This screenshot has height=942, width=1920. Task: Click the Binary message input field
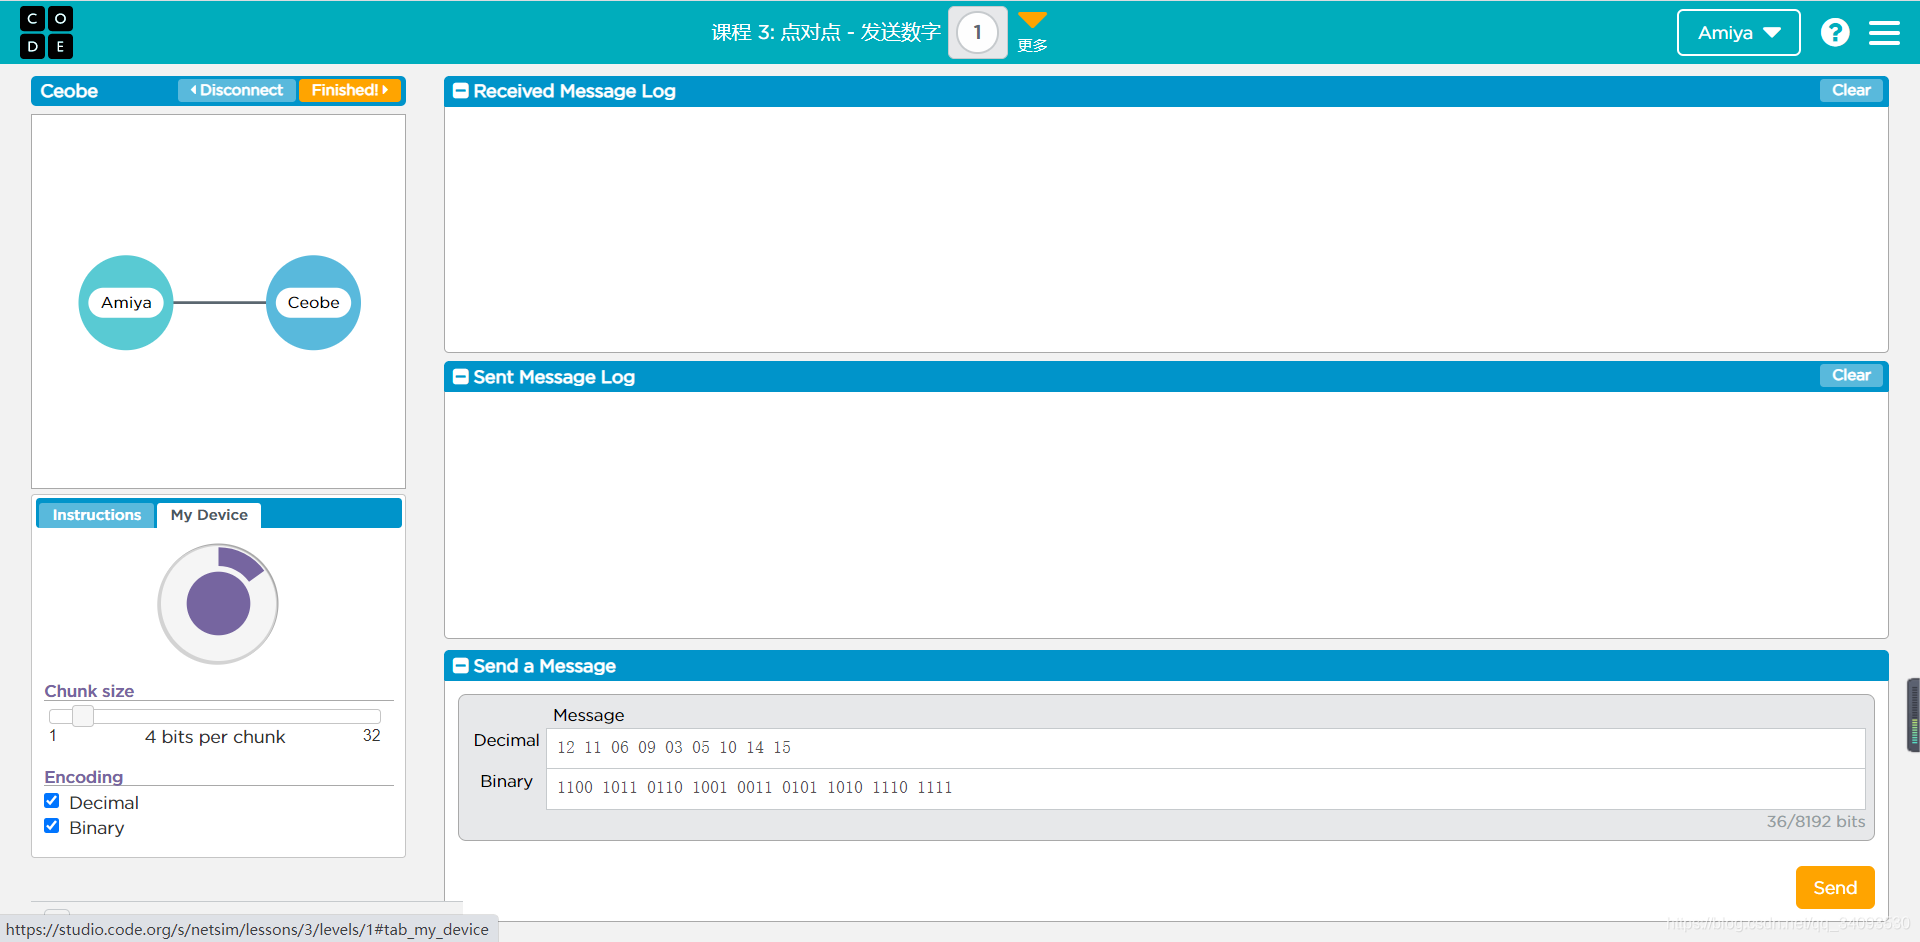click(x=1205, y=788)
